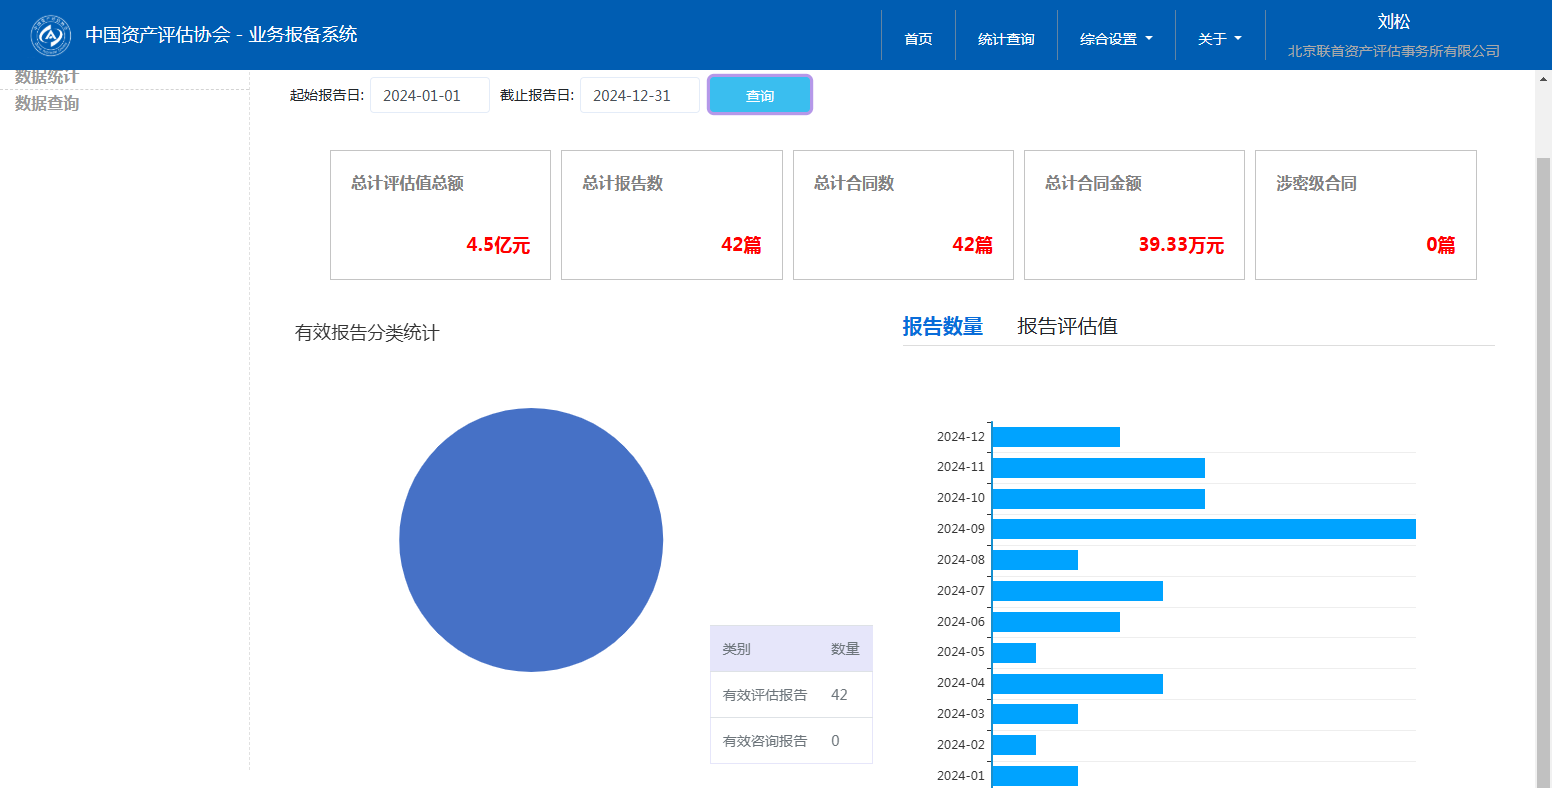
Task: Click the association logo icon
Action: tap(50, 35)
